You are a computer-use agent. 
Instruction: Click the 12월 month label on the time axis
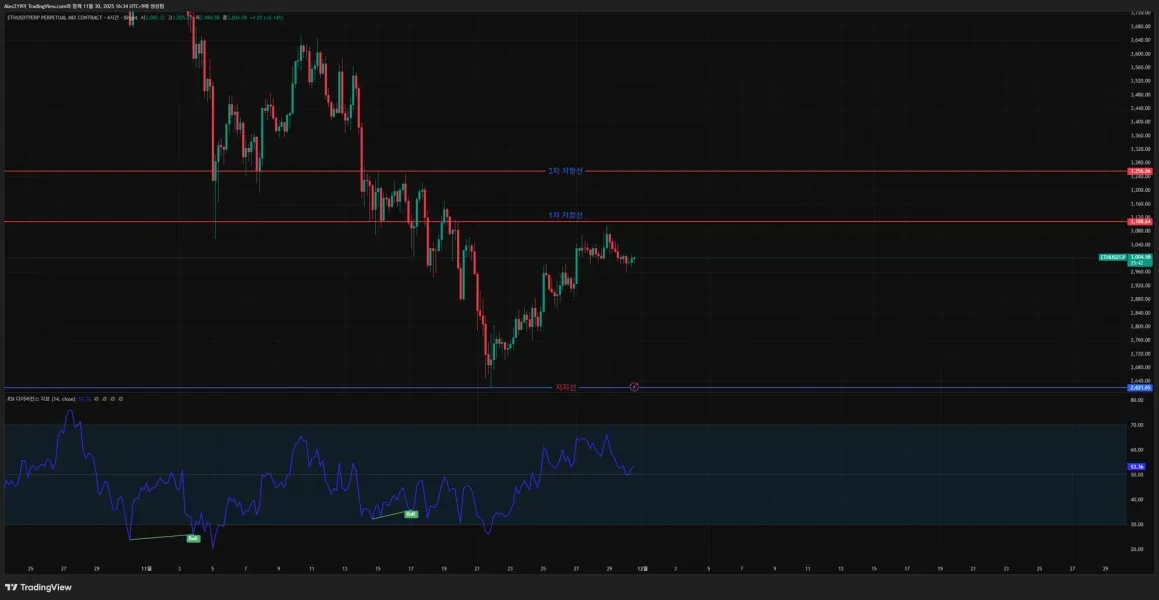click(x=643, y=569)
